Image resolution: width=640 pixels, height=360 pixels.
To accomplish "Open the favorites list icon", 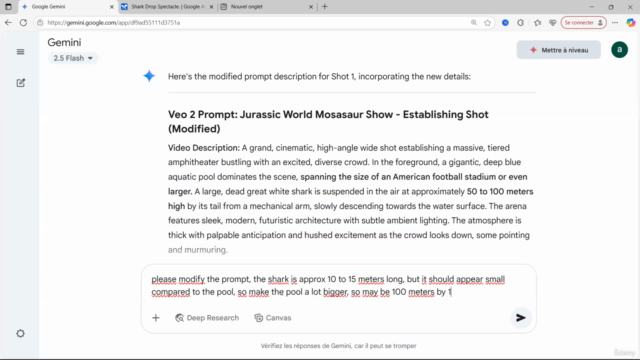I will click(x=537, y=22).
